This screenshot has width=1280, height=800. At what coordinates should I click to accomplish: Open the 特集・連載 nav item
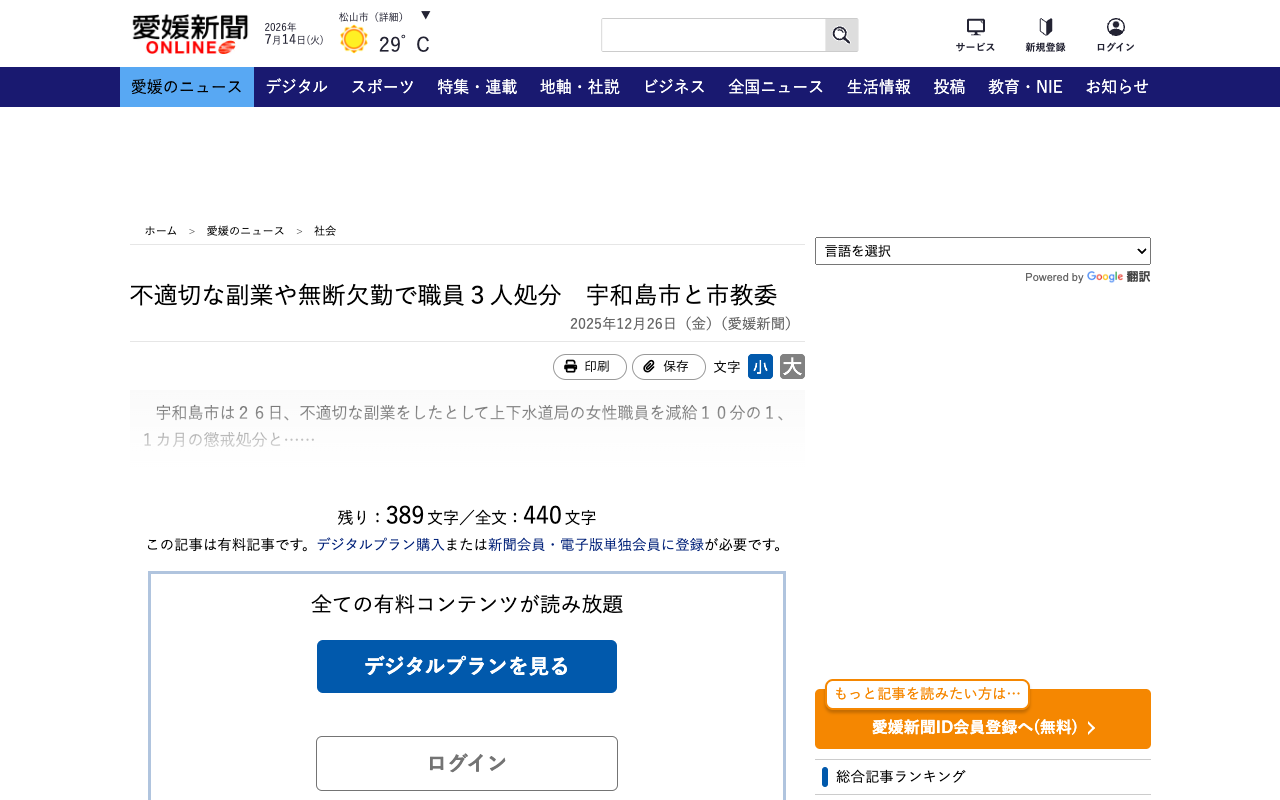point(477,87)
